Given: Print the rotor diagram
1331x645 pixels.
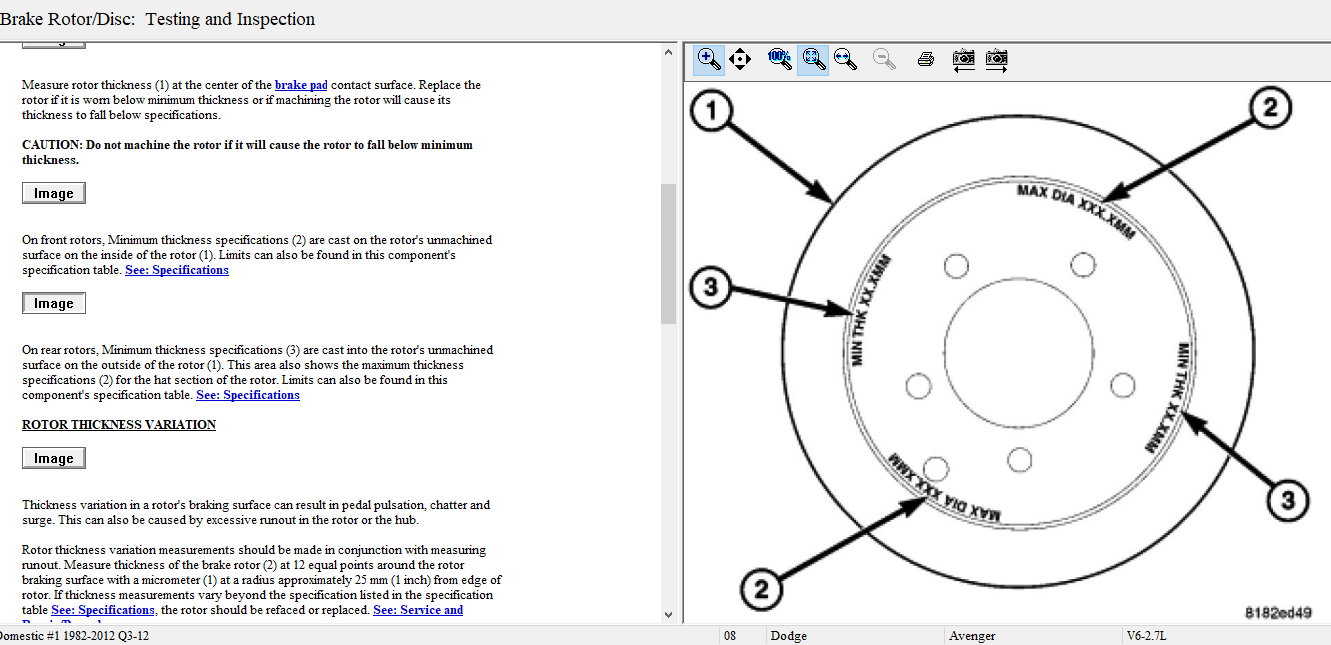Looking at the screenshot, I should pos(925,59).
